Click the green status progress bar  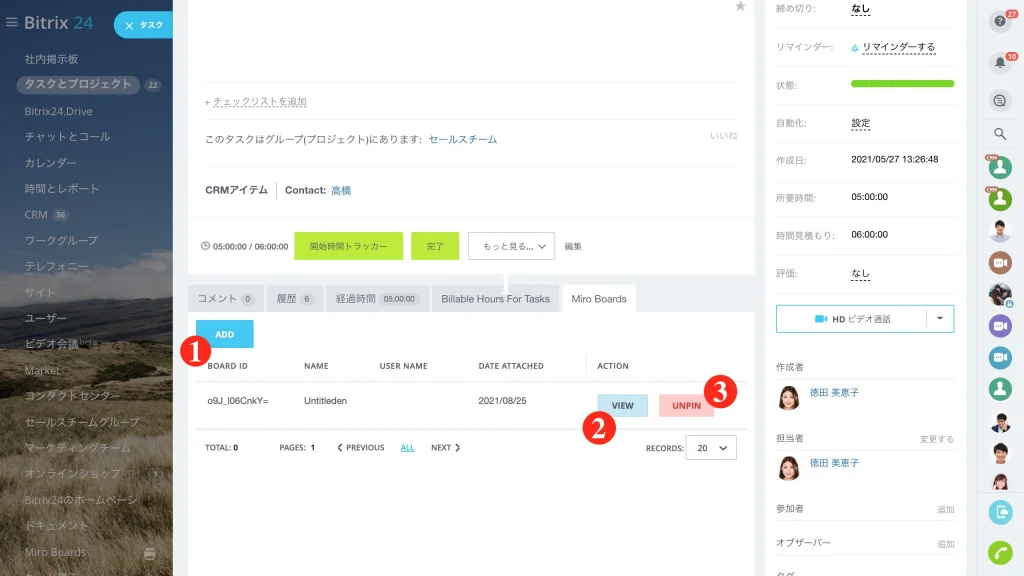coord(902,84)
